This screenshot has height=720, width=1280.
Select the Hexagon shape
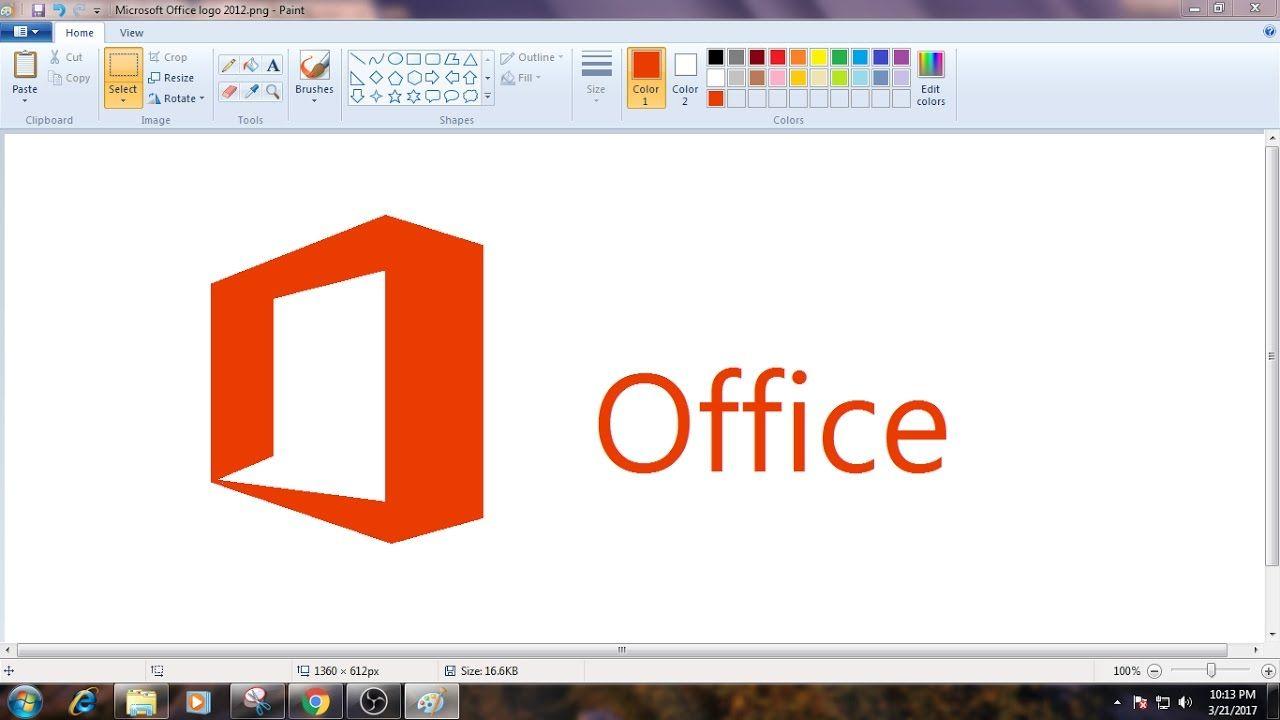tap(414, 78)
